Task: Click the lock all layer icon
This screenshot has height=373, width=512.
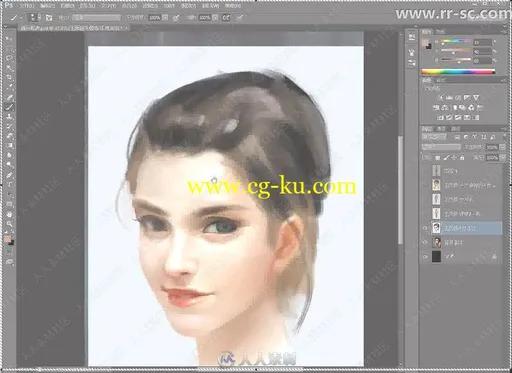Action: tap(462, 157)
